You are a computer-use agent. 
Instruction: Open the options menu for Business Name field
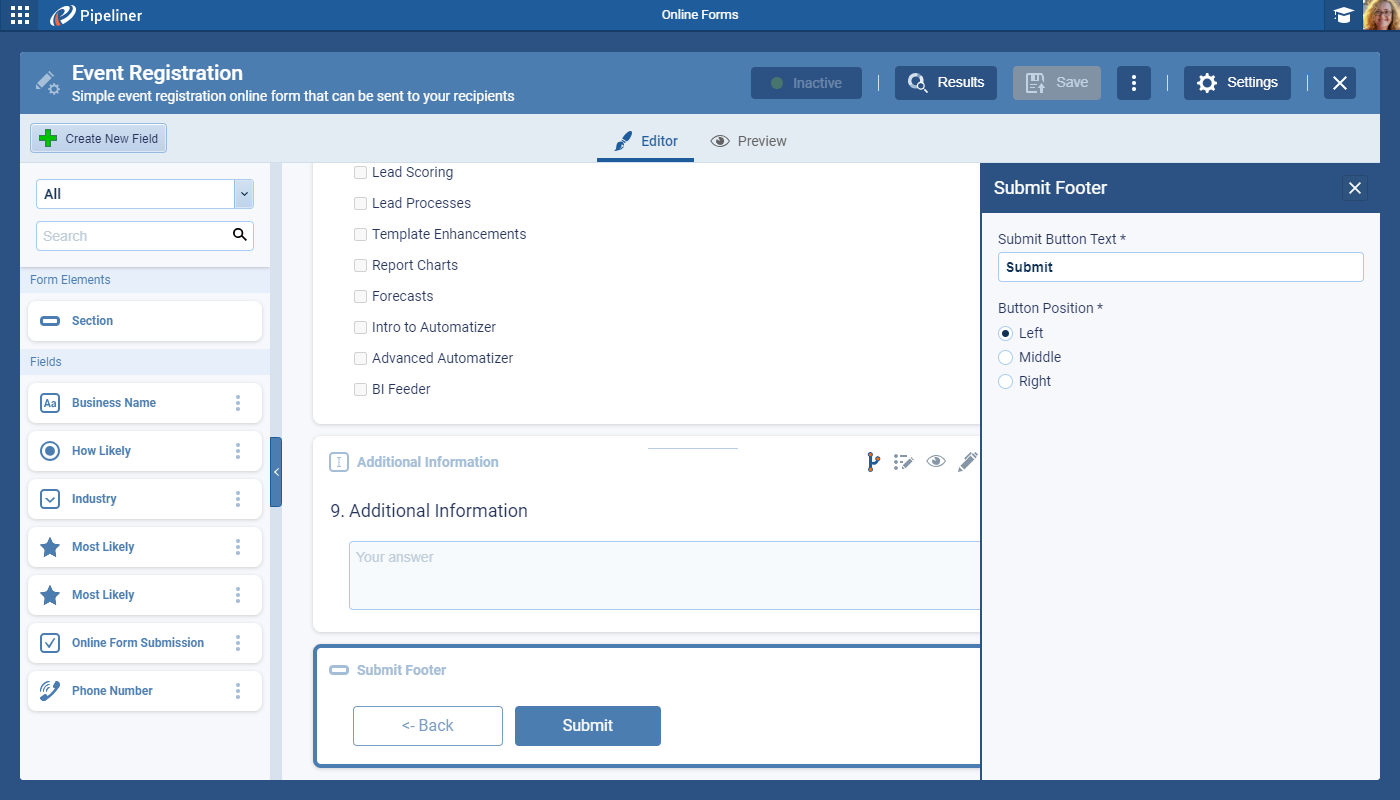238,403
